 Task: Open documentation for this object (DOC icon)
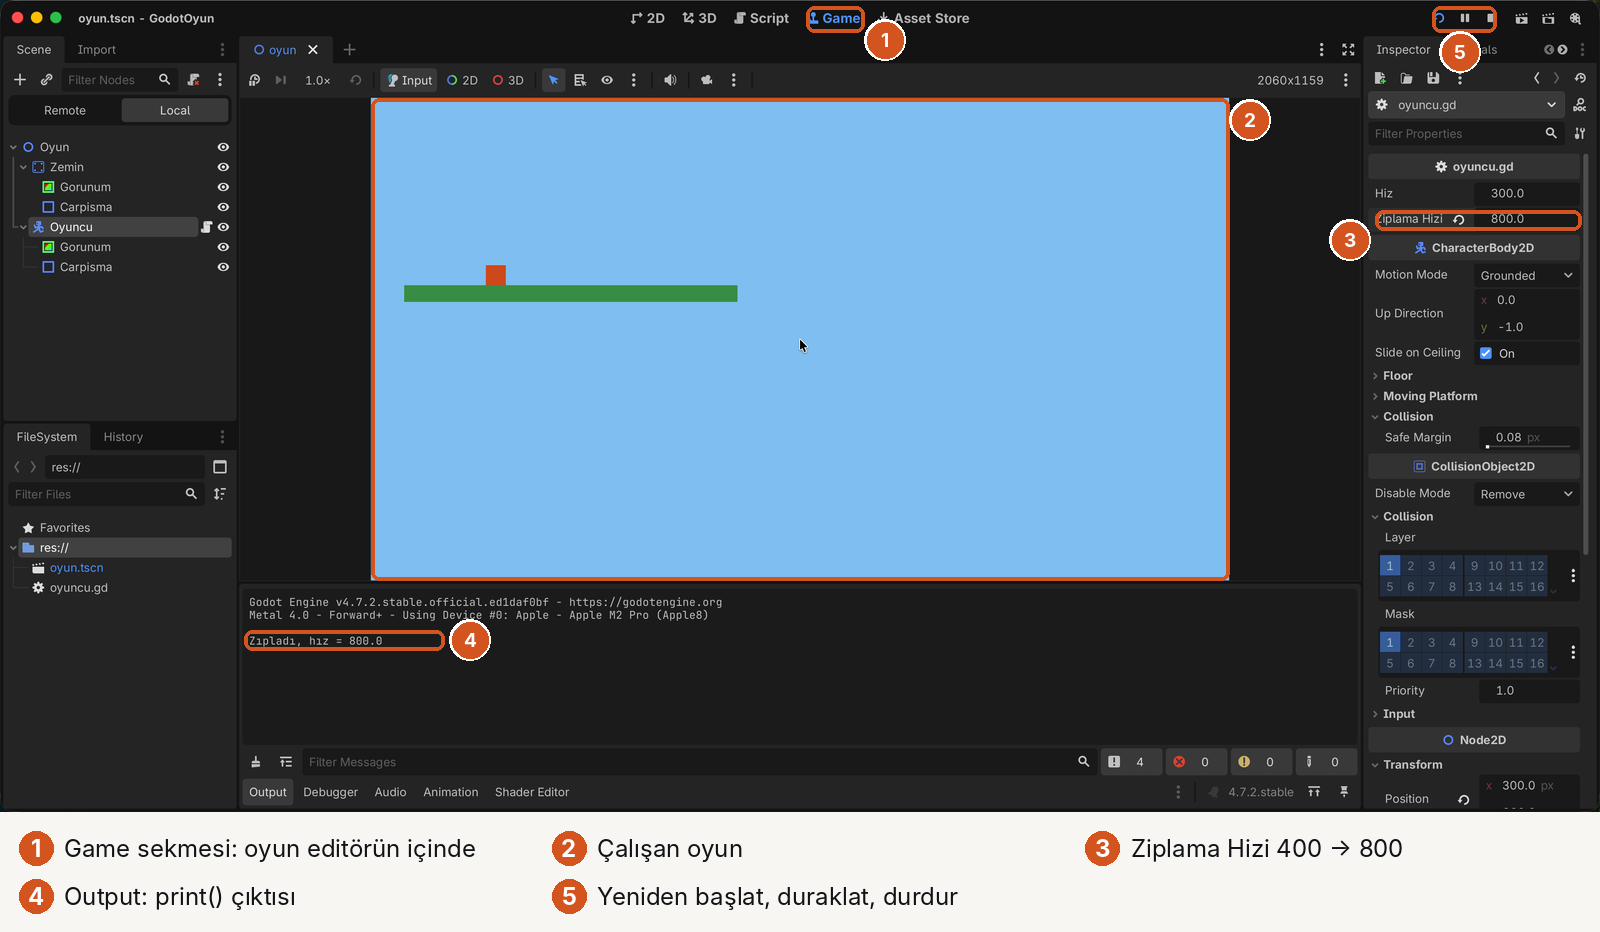(1580, 105)
